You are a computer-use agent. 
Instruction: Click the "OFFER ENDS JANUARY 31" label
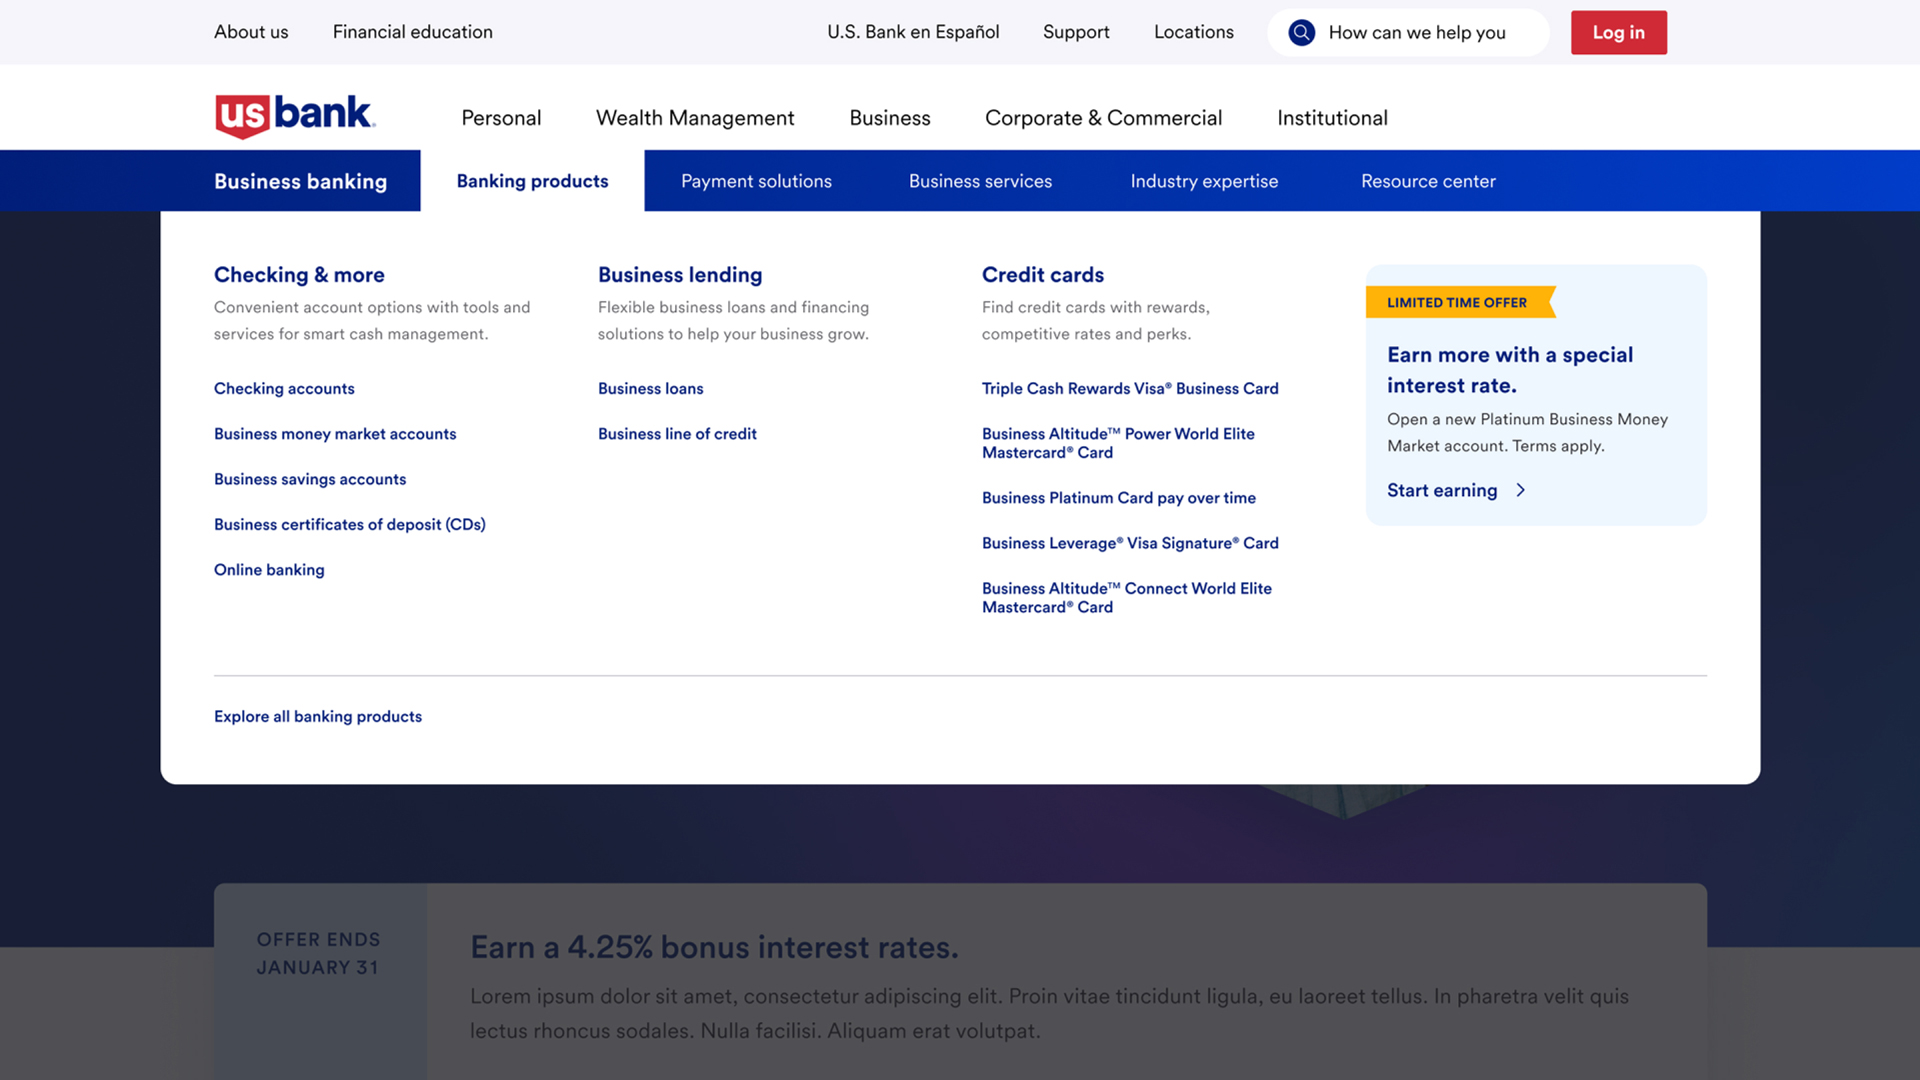click(x=318, y=953)
